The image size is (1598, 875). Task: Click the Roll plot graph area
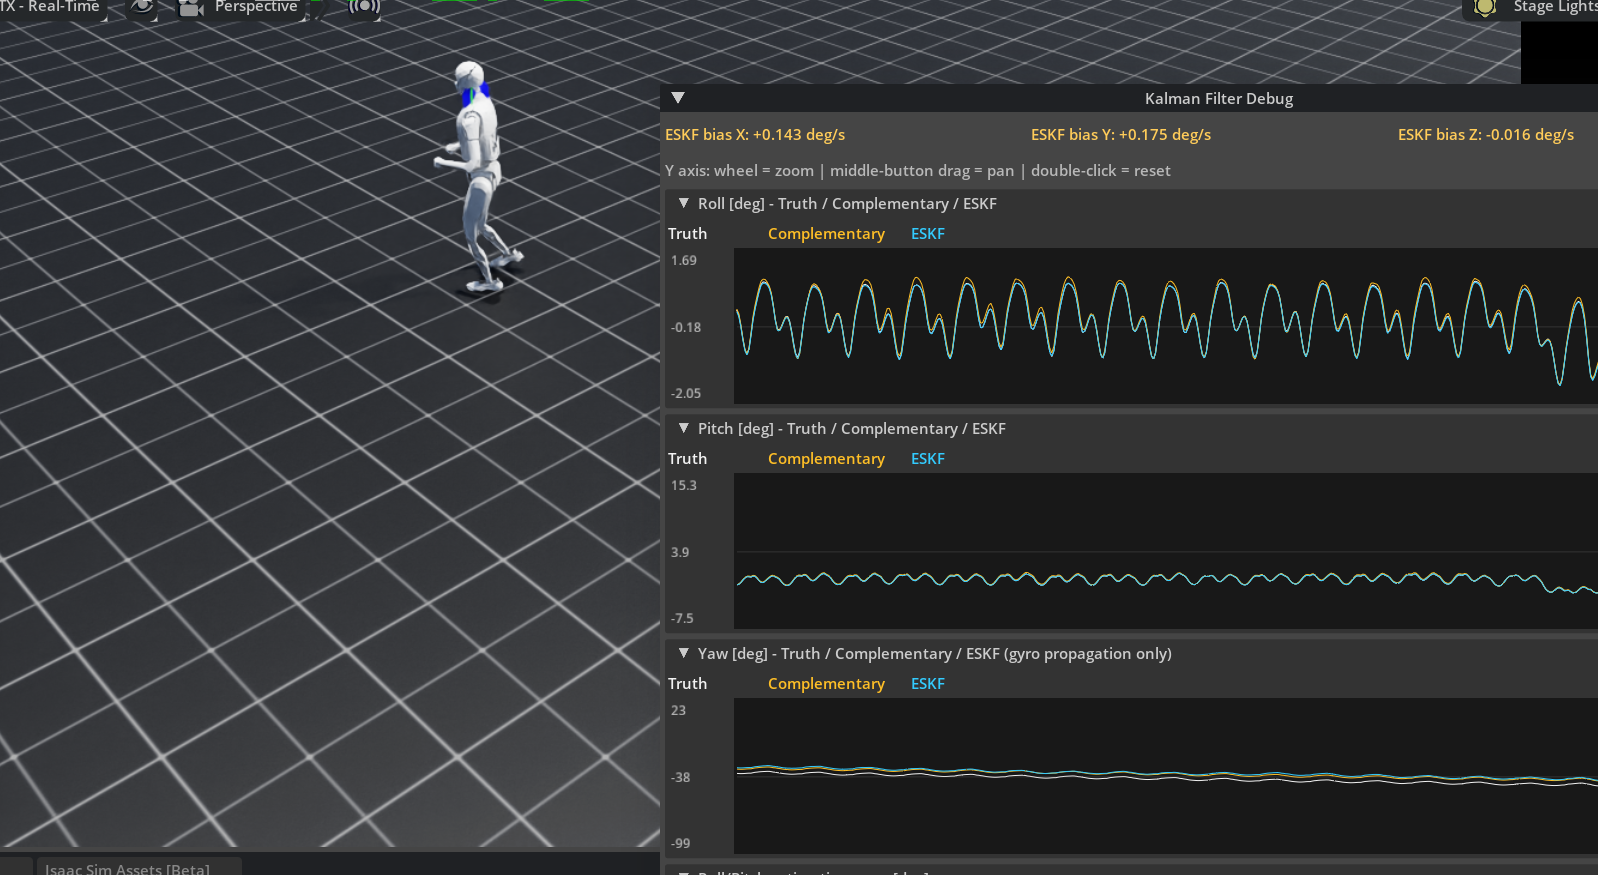coord(1166,326)
